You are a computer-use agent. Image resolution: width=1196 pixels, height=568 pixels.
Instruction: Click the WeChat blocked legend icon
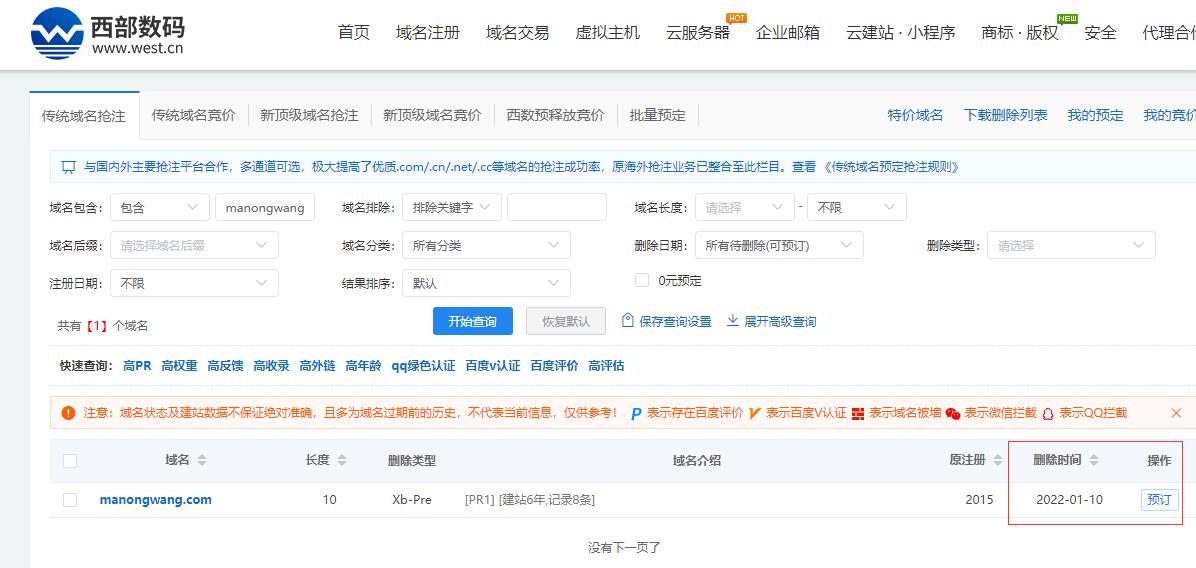pyautogui.click(x=953, y=413)
